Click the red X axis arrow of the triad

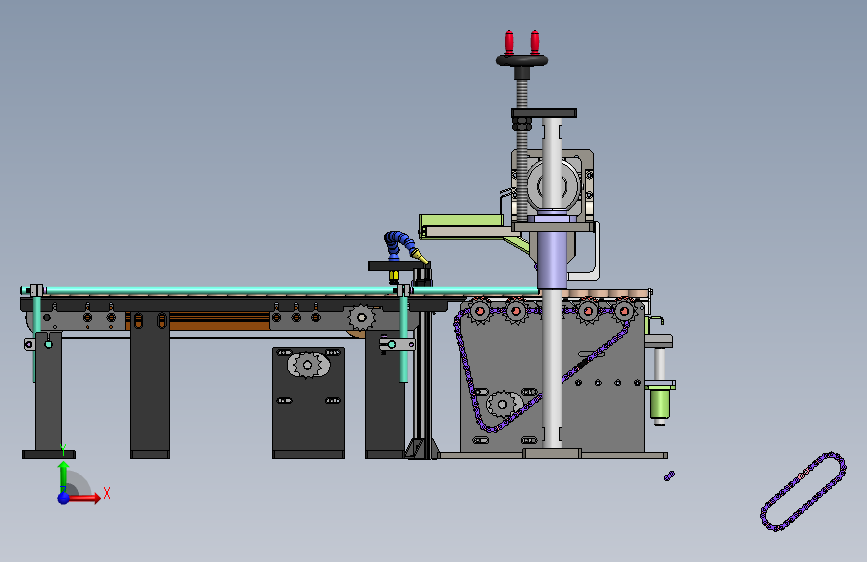coord(84,498)
